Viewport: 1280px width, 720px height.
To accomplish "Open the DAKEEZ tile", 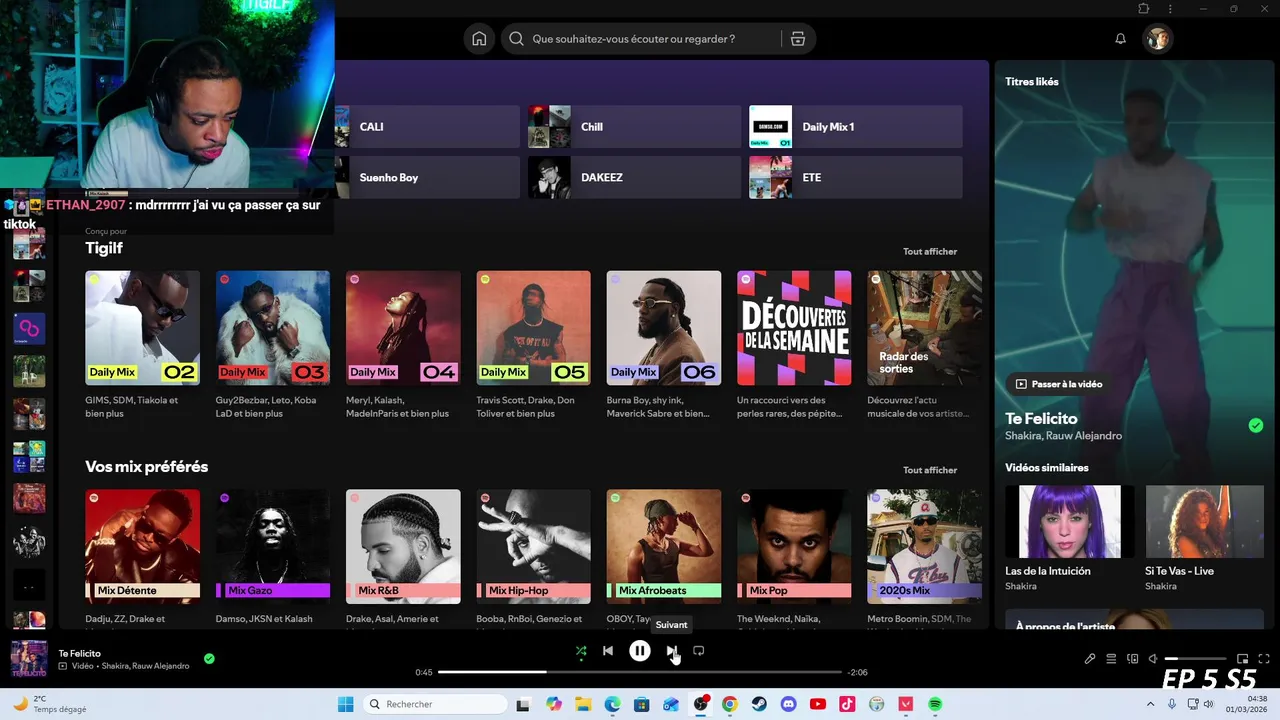I will 635,177.
